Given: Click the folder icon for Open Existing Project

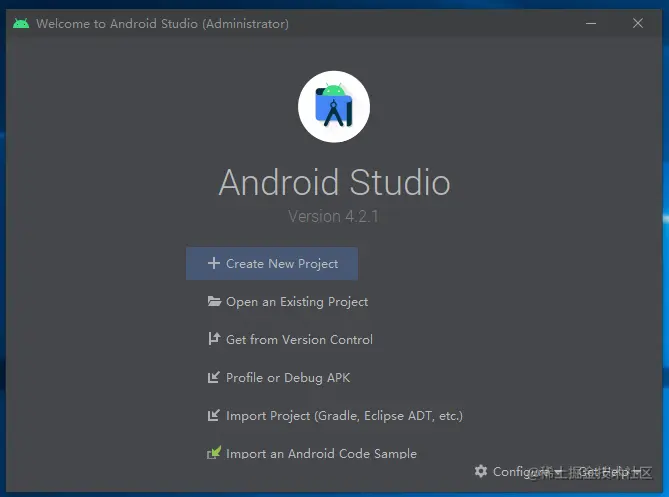Looking at the screenshot, I should pos(214,301).
